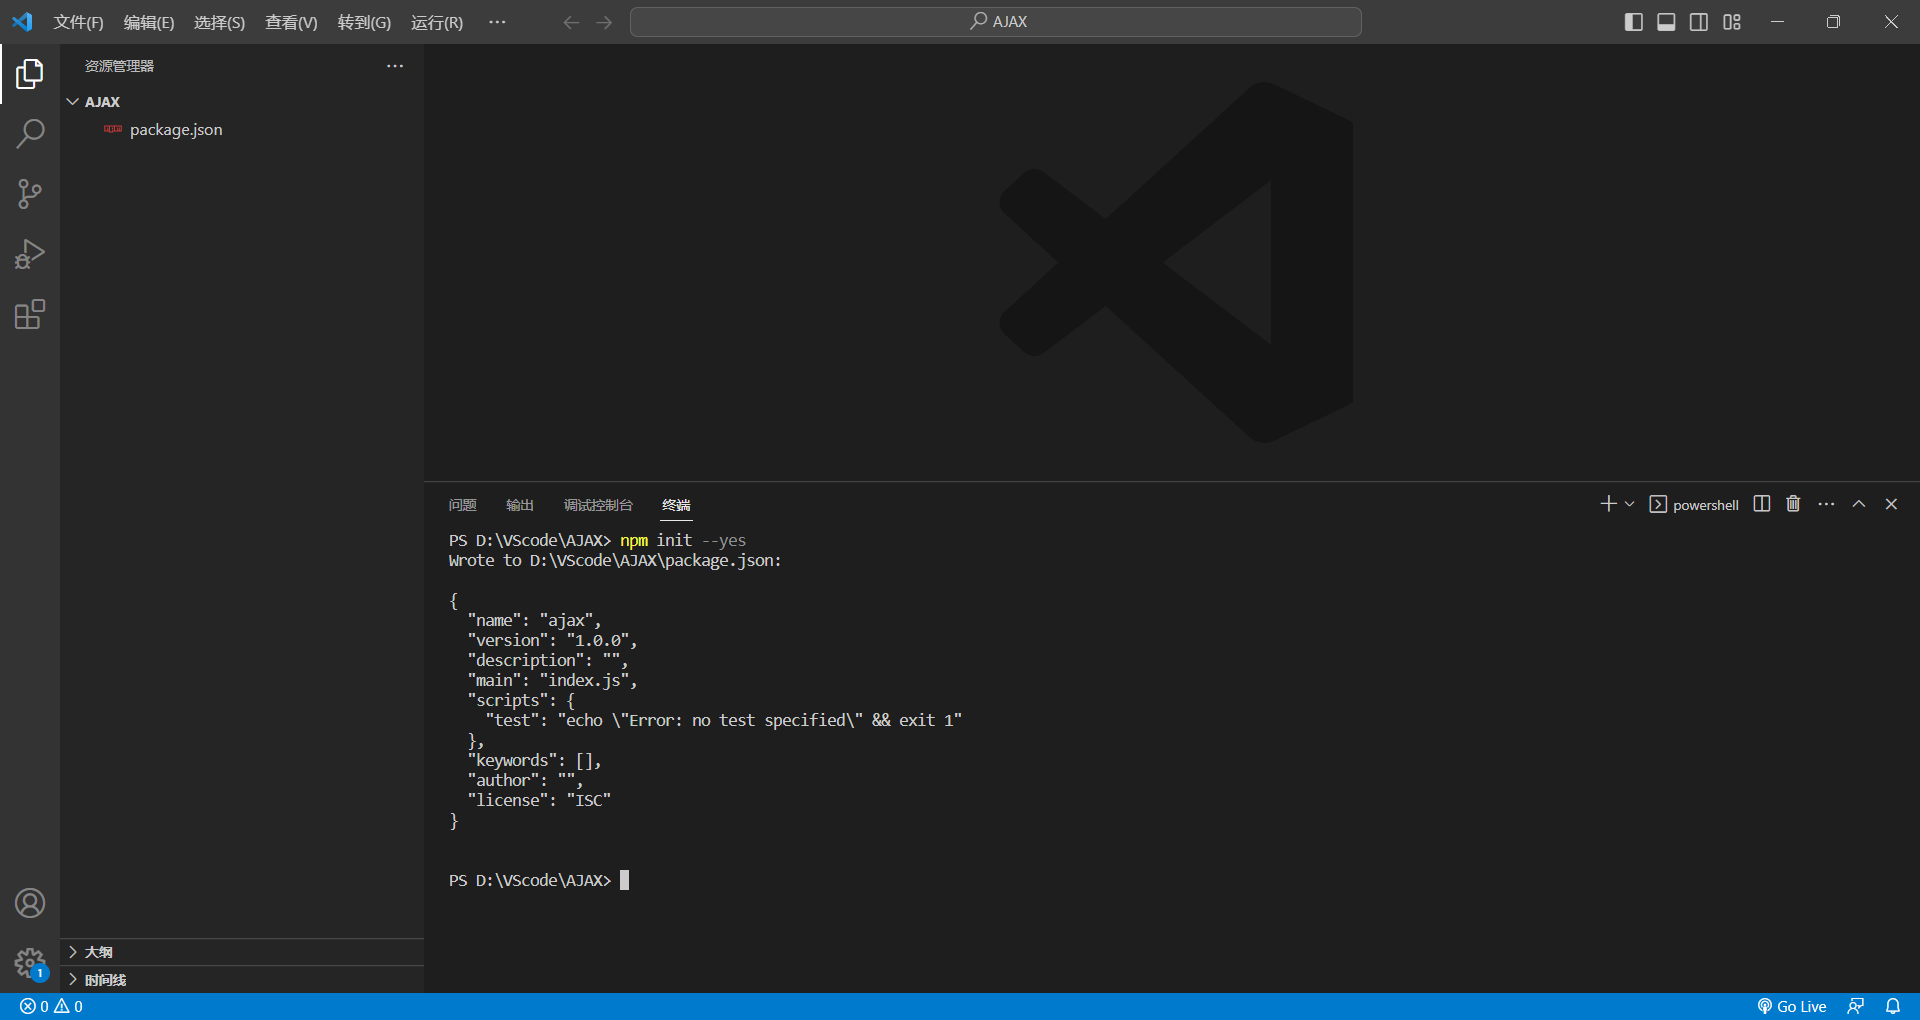
Task: Open the customize layout icon
Action: pos(1732,22)
